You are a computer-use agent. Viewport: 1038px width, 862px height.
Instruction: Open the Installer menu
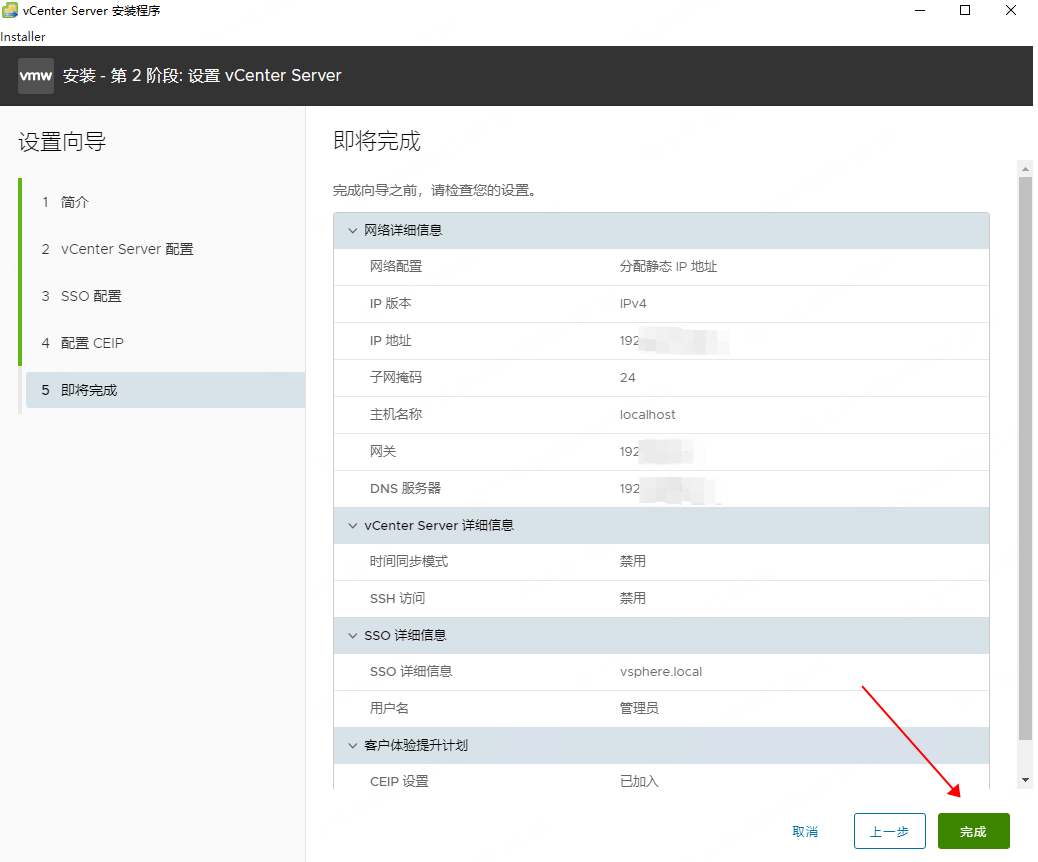[23, 37]
